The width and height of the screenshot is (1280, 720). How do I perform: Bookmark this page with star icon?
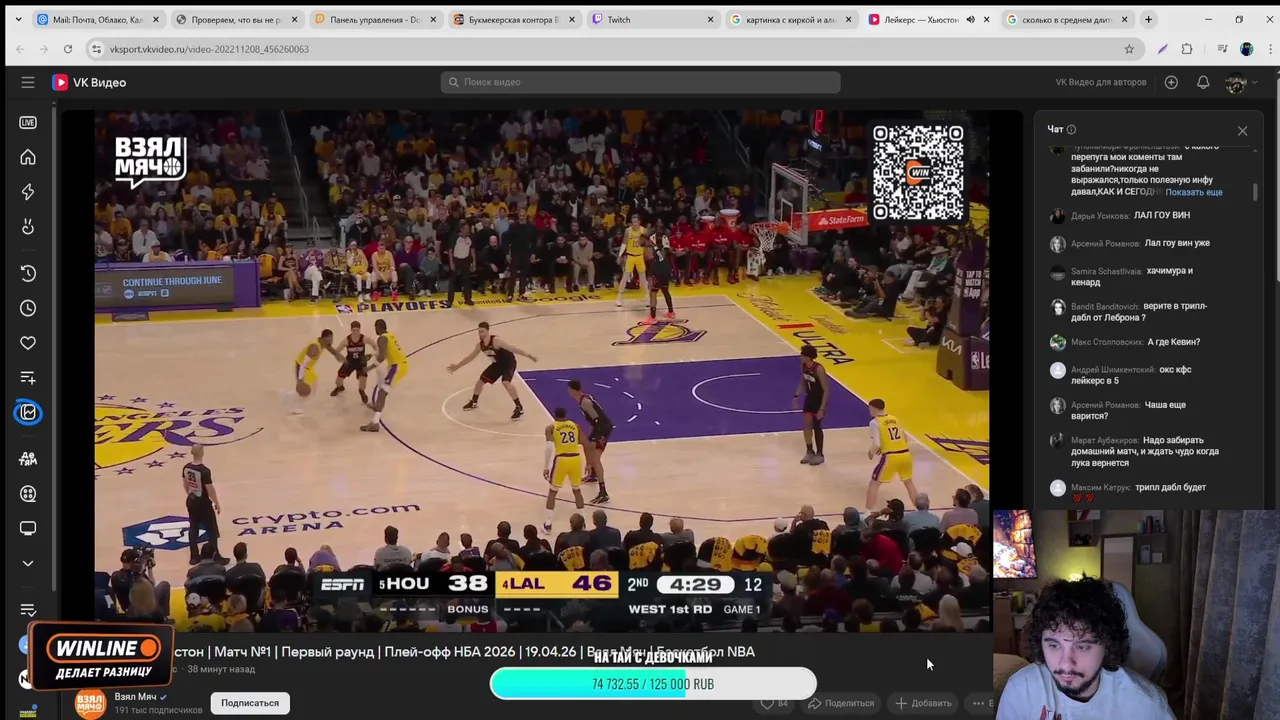(x=1129, y=49)
